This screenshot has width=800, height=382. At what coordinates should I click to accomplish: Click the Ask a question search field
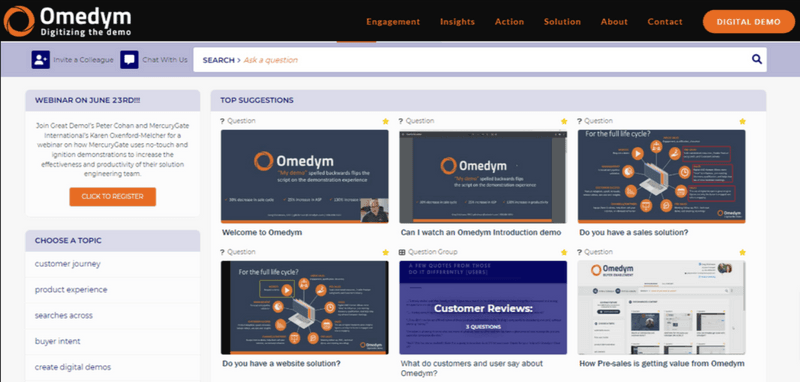(480, 60)
